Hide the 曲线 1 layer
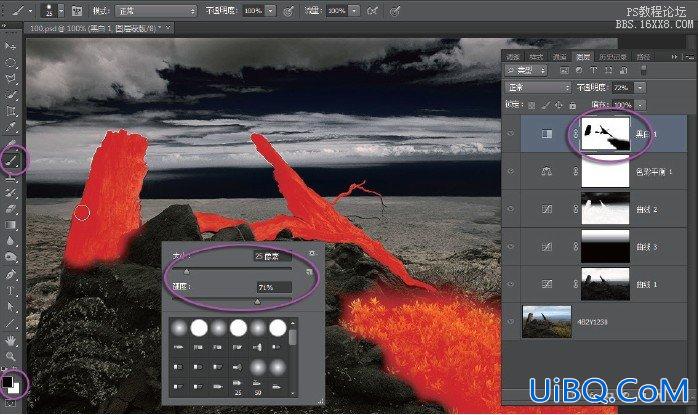The image size is (699, 415). point(511,284)
